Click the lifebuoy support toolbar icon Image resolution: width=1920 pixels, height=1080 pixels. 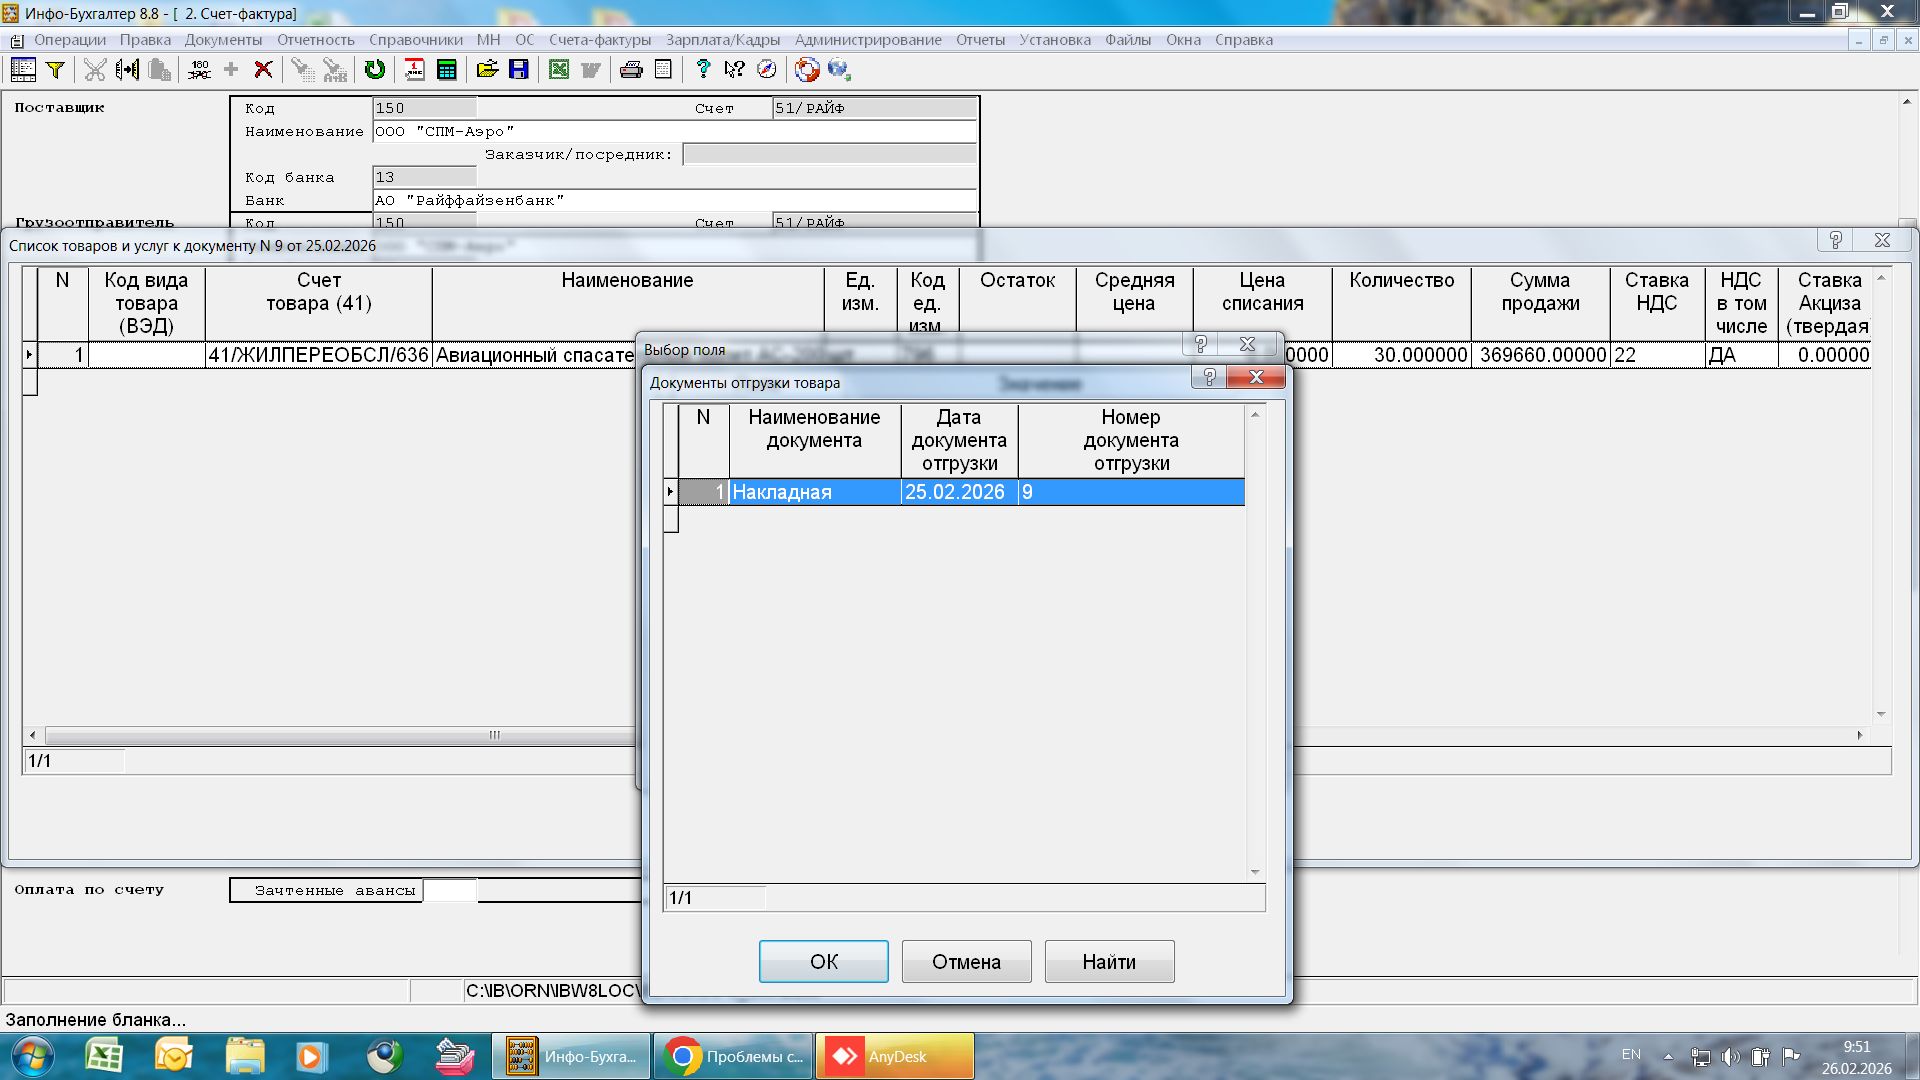click(807, 69)
